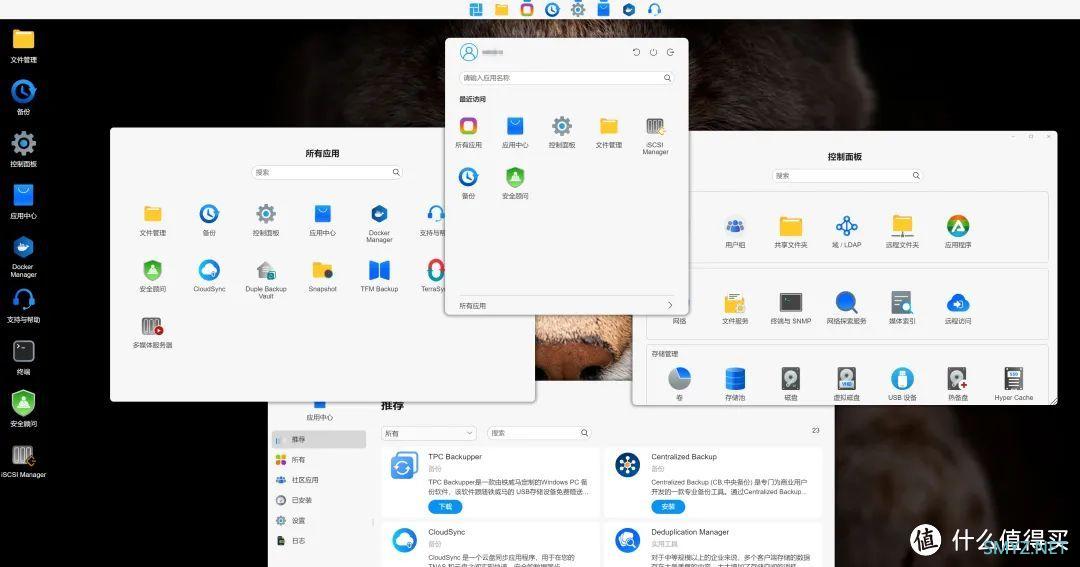Screen dimensions: 1080x567
Task: Click the search field in 所有应用 window
Action: tap(327, 172)
